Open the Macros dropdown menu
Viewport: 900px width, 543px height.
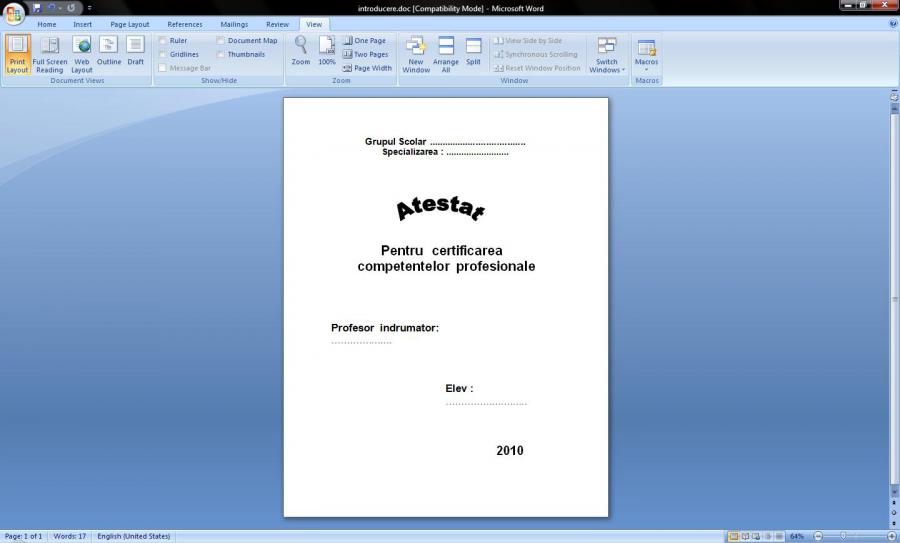[646, 54]
